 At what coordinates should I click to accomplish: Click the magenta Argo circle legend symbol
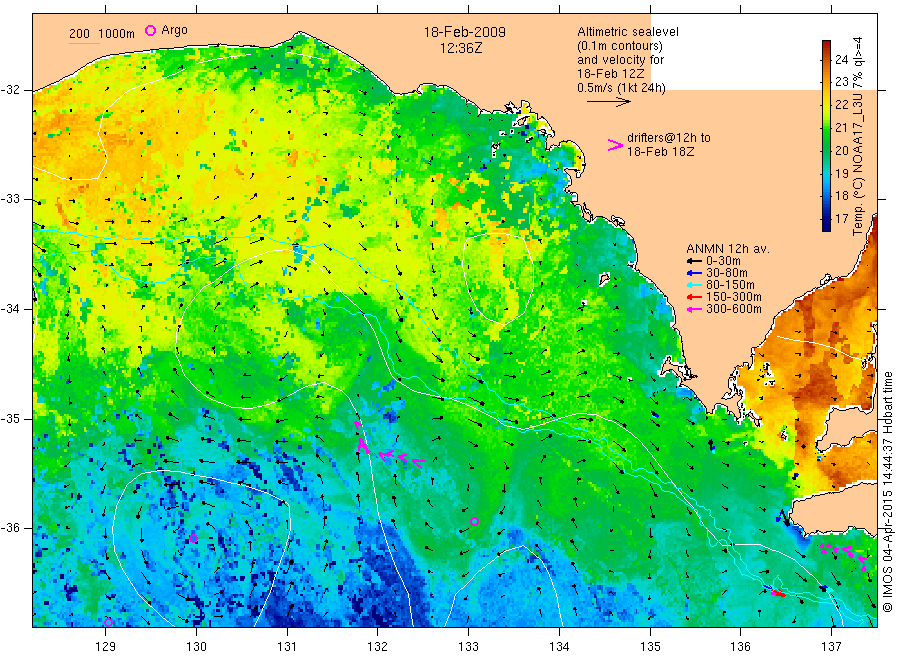click(x=150, y=31)
